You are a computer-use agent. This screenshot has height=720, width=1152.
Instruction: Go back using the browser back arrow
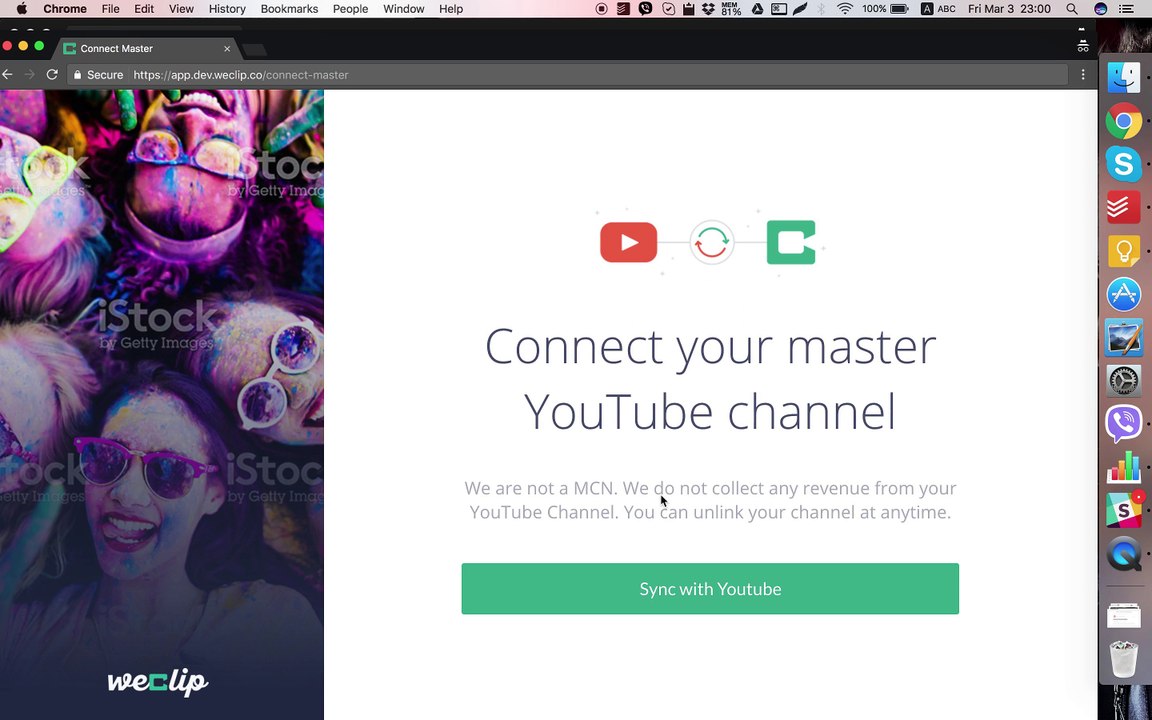pyautogui.click(x=7, y=74)
